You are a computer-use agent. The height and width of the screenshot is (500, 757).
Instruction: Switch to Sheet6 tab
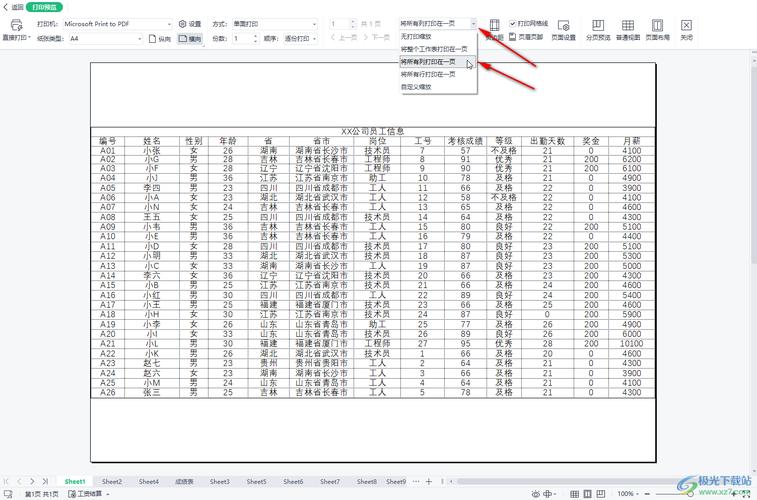293,481
